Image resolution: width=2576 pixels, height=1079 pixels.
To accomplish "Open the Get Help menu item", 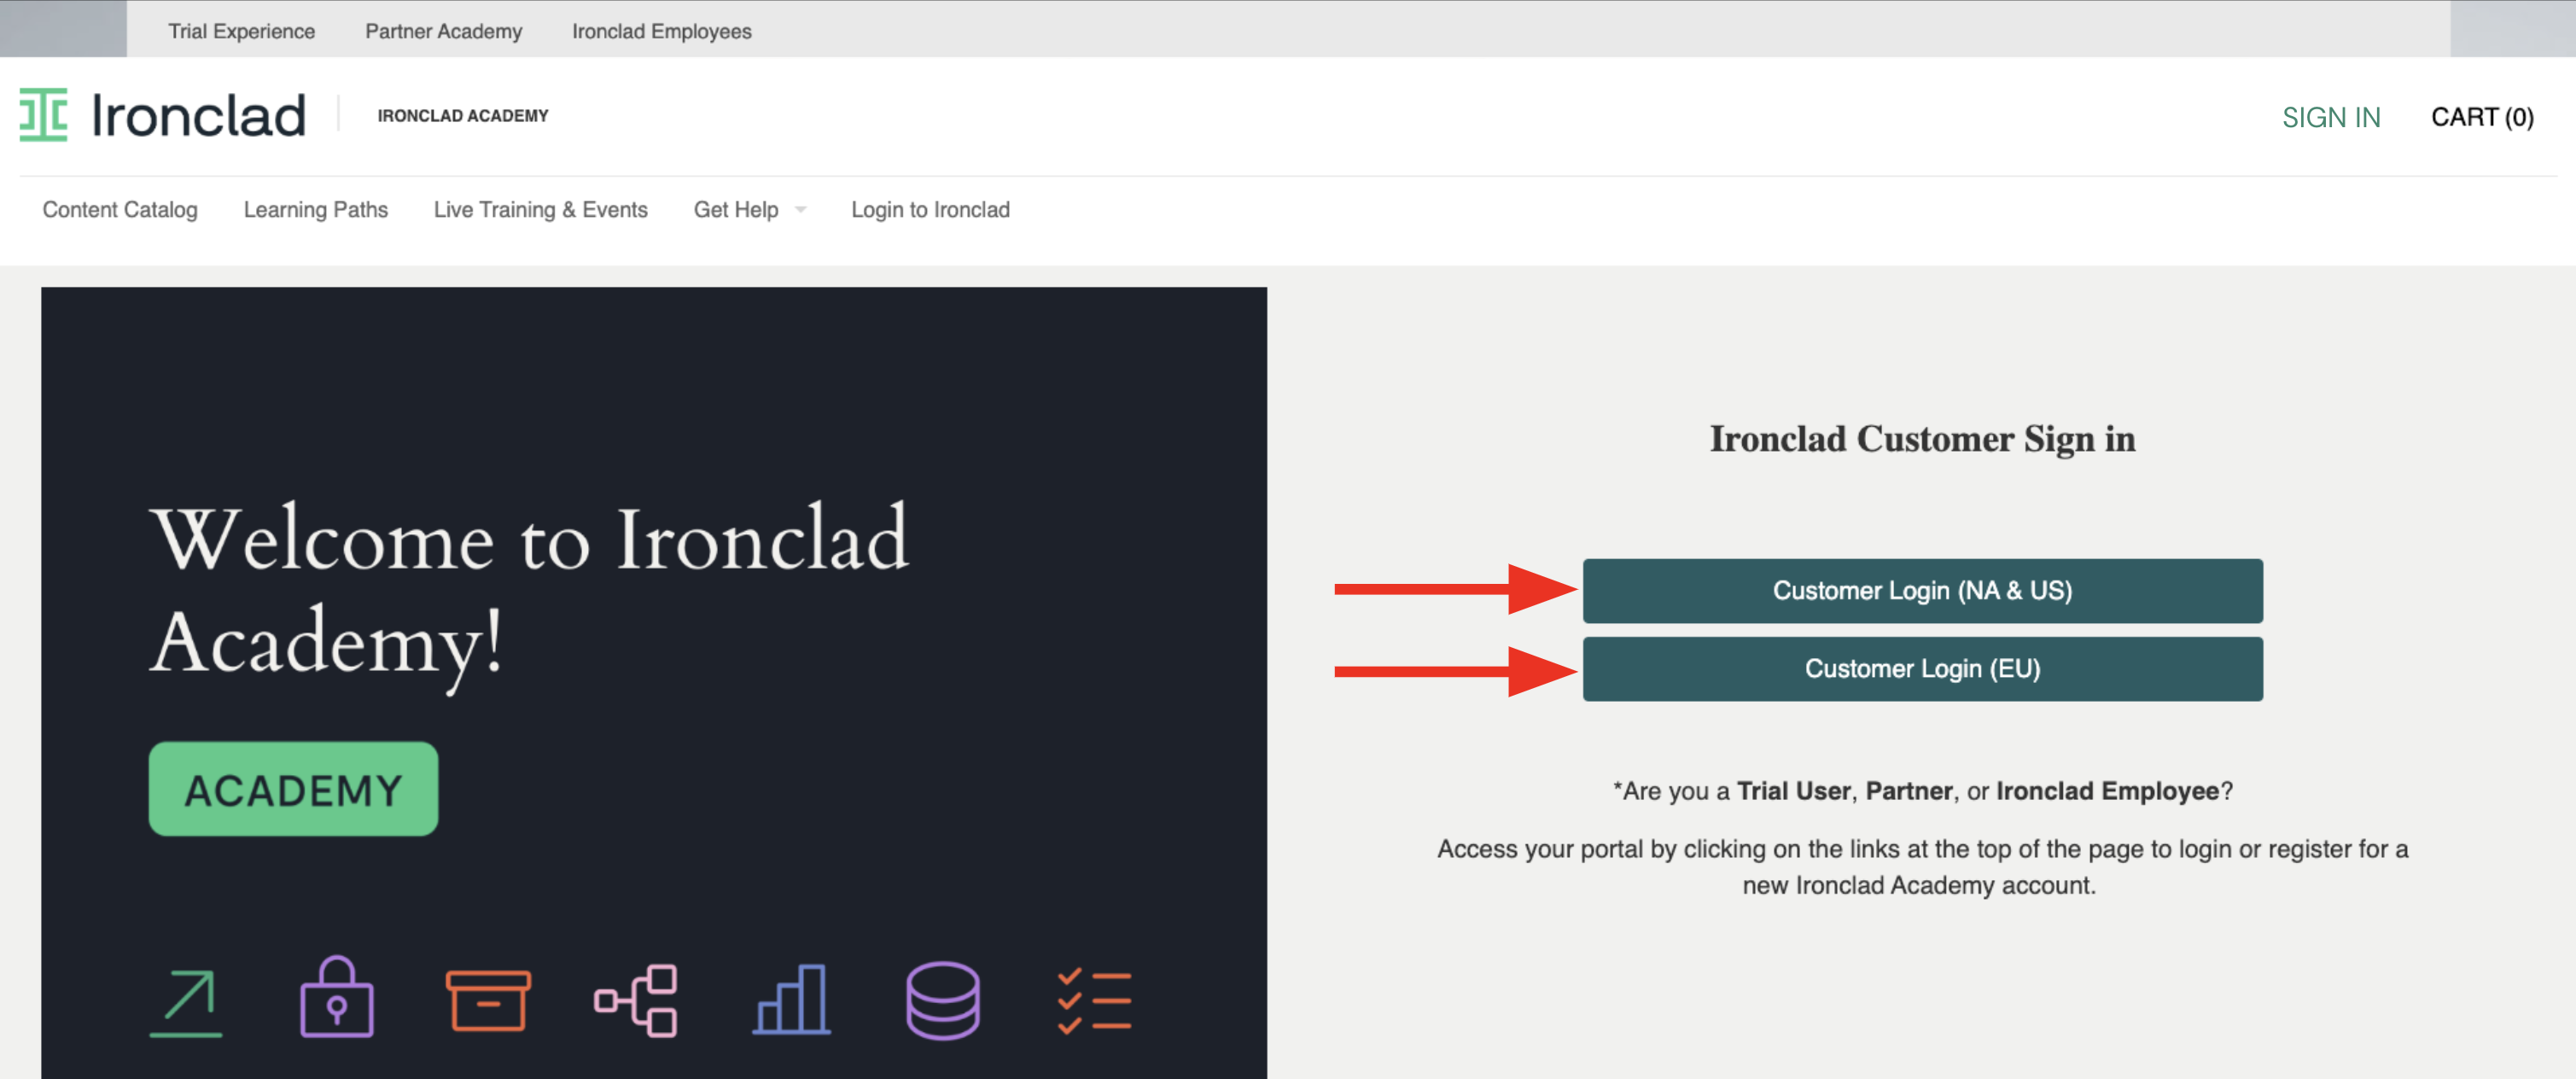I will click(x=736, y=210).
